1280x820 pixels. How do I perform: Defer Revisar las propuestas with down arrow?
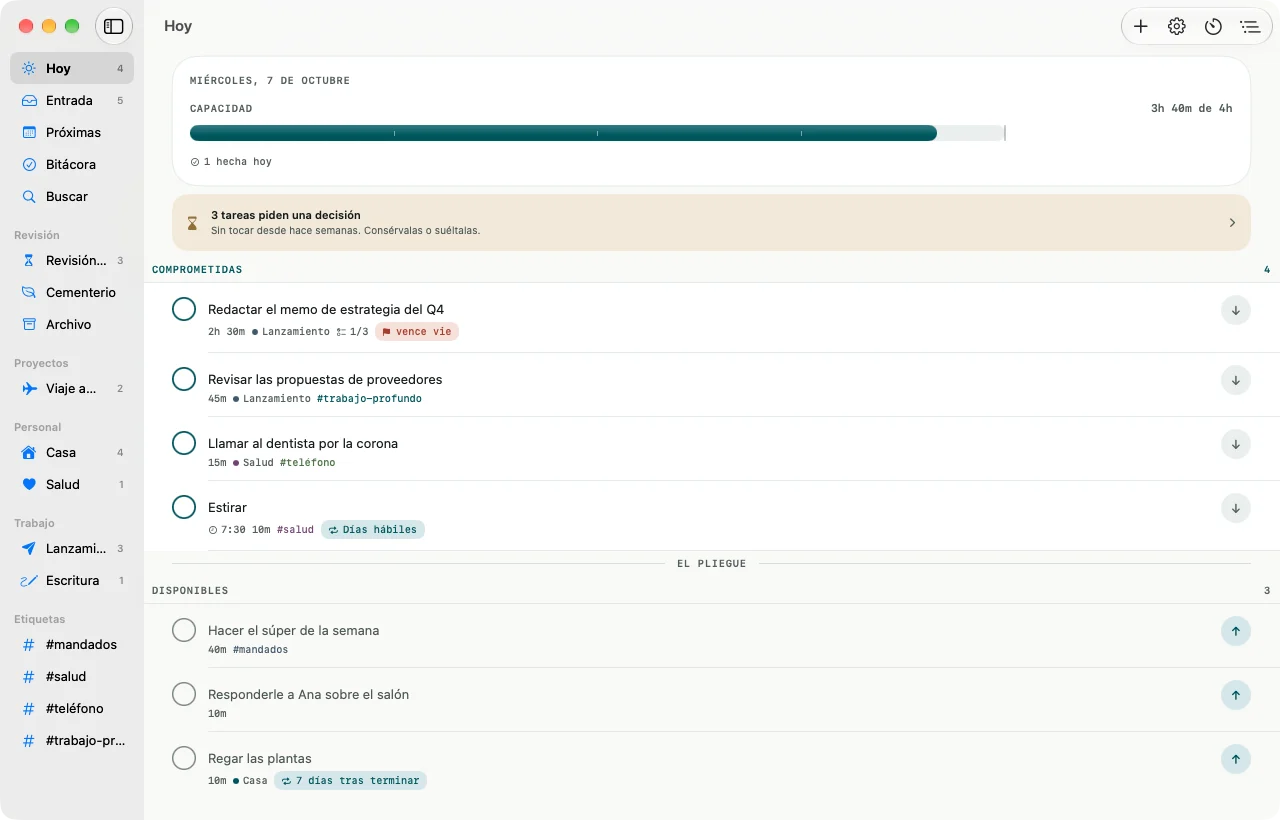[1236, 380]
